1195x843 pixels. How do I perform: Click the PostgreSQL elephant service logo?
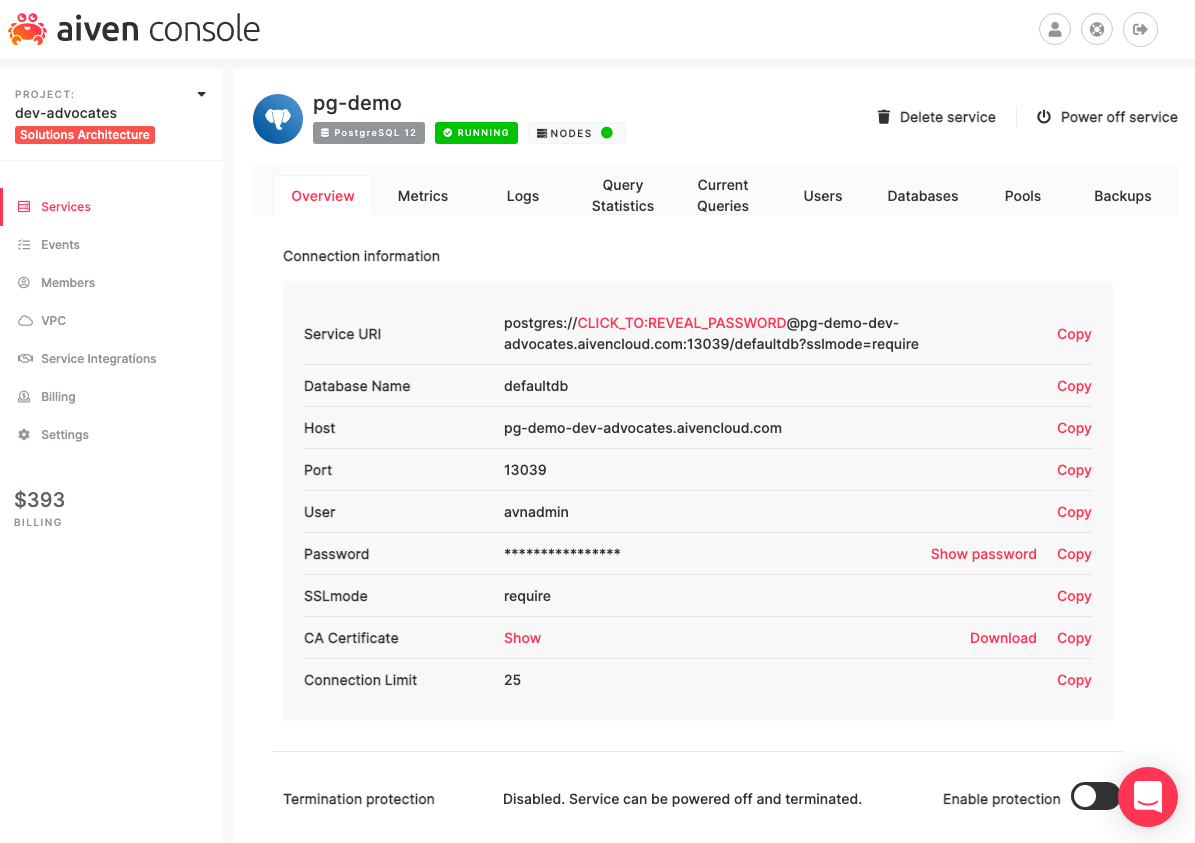278,119
